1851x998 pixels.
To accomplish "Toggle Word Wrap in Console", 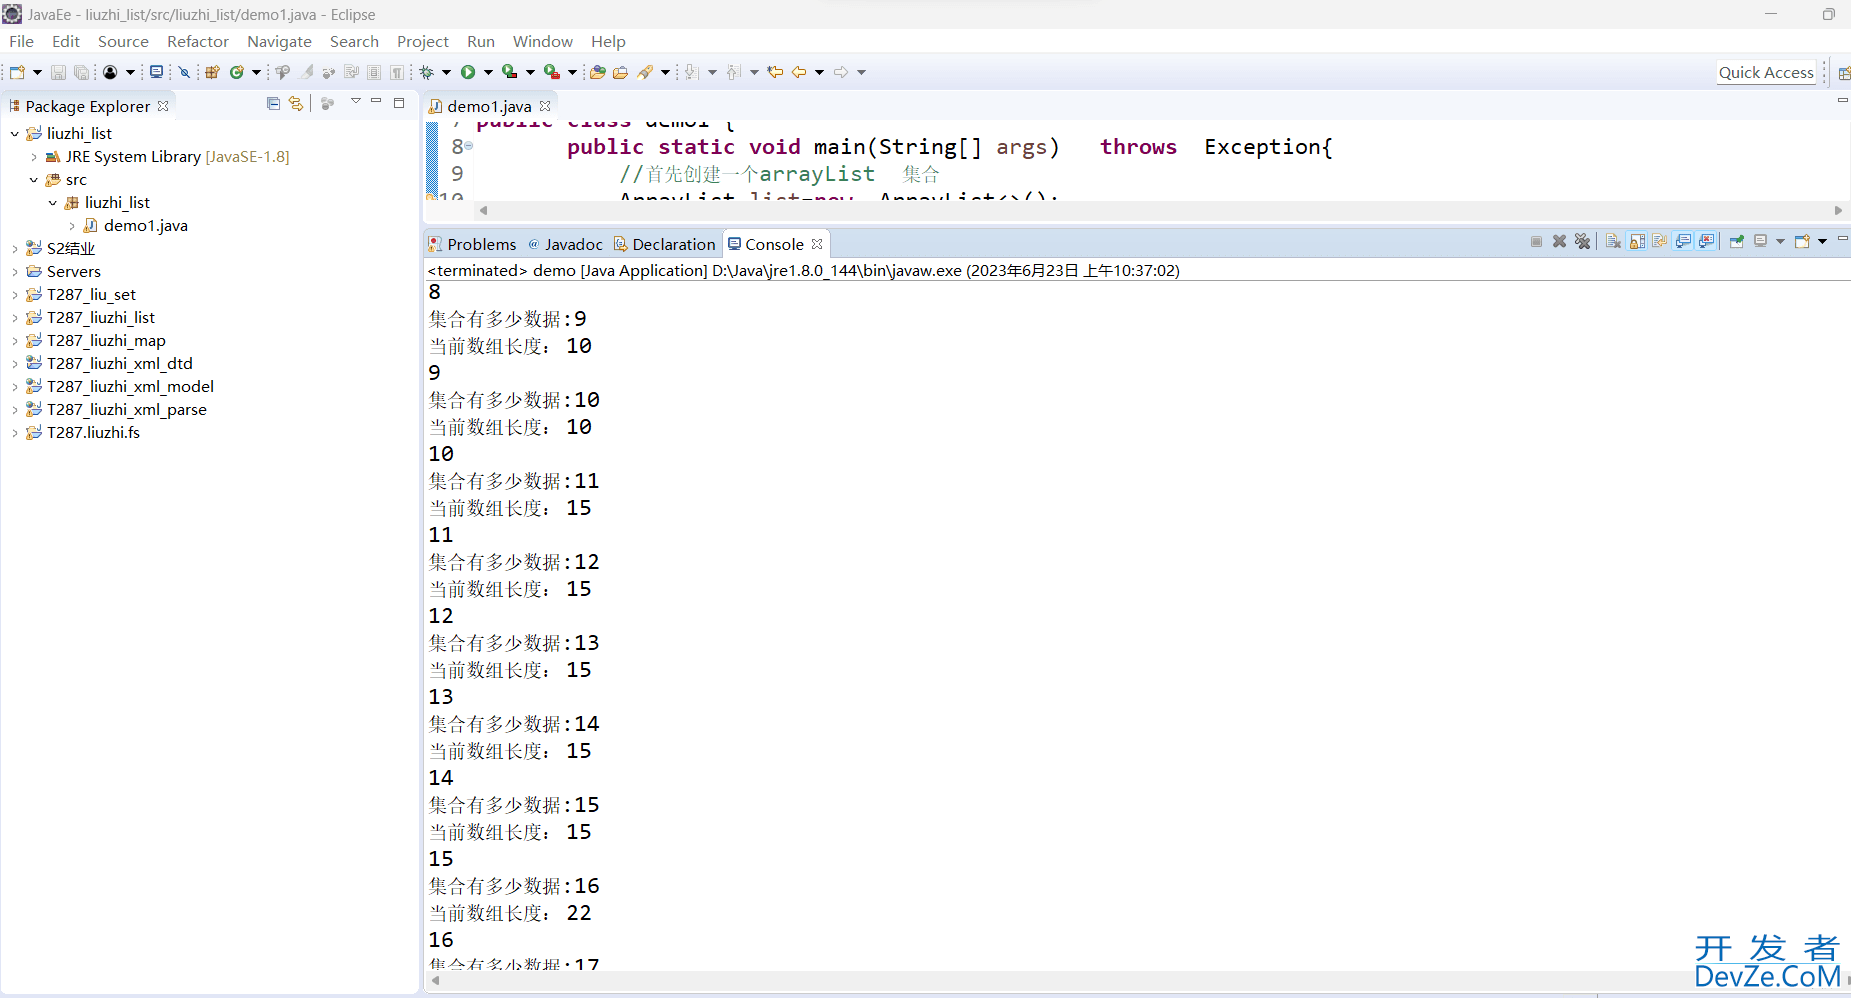I will (1660, 241).
